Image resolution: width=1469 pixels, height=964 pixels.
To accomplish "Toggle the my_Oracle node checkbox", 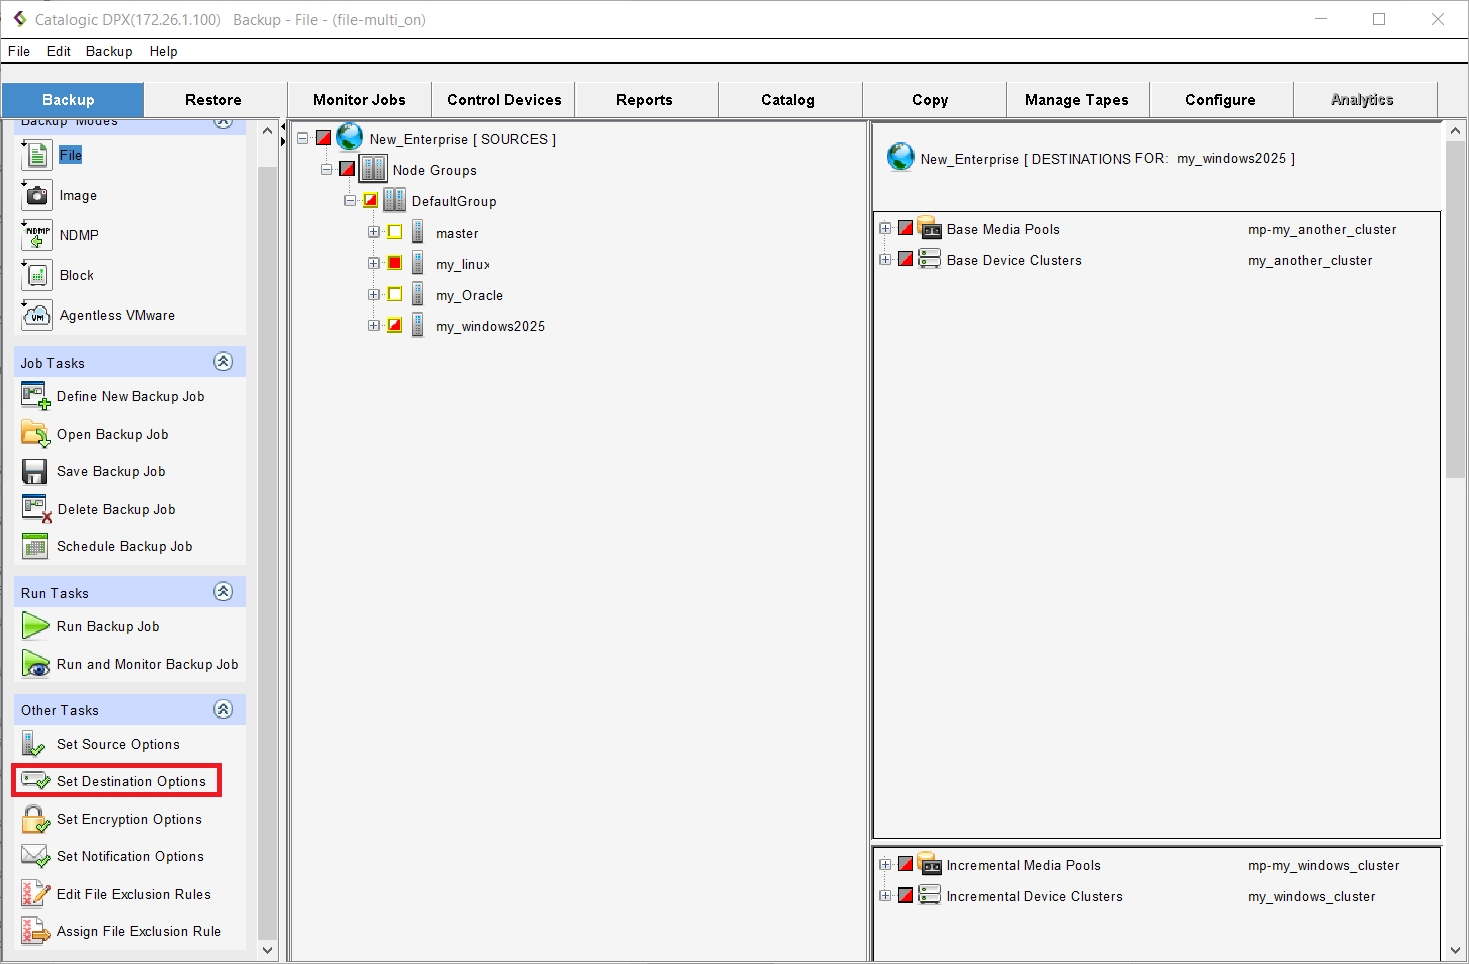I will 395,295.
